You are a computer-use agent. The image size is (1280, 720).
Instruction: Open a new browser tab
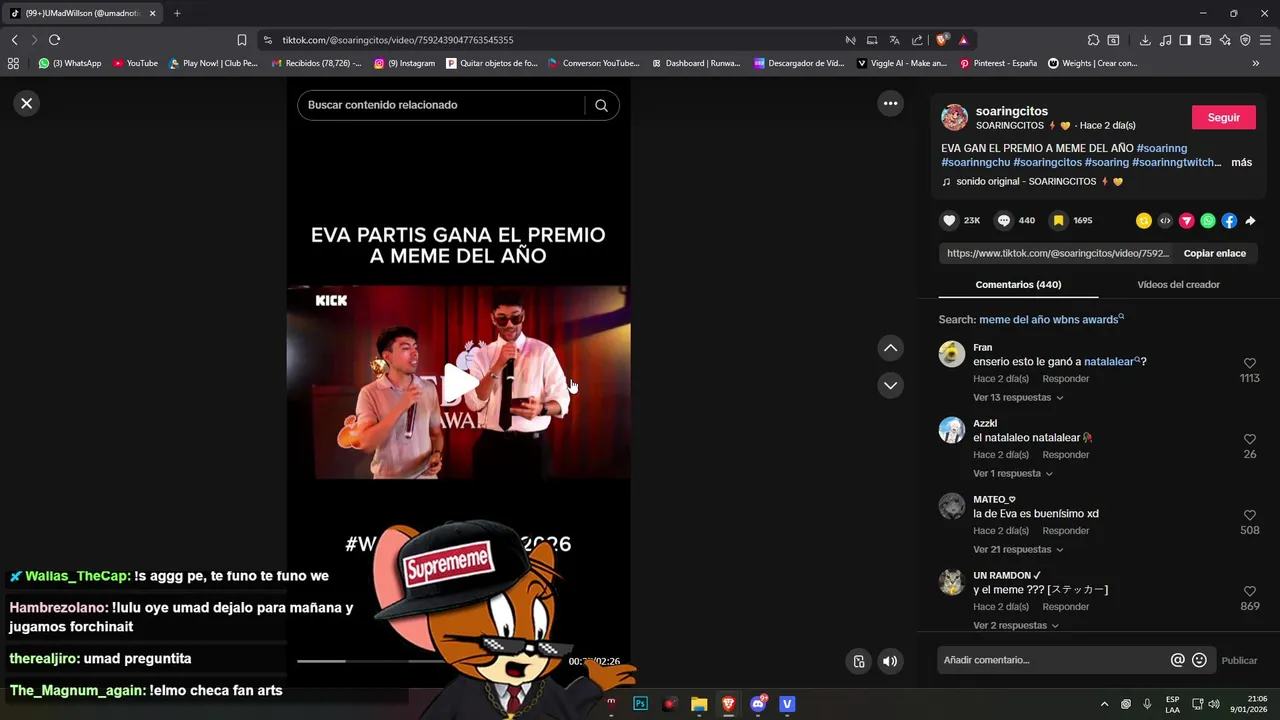[177, 13]
